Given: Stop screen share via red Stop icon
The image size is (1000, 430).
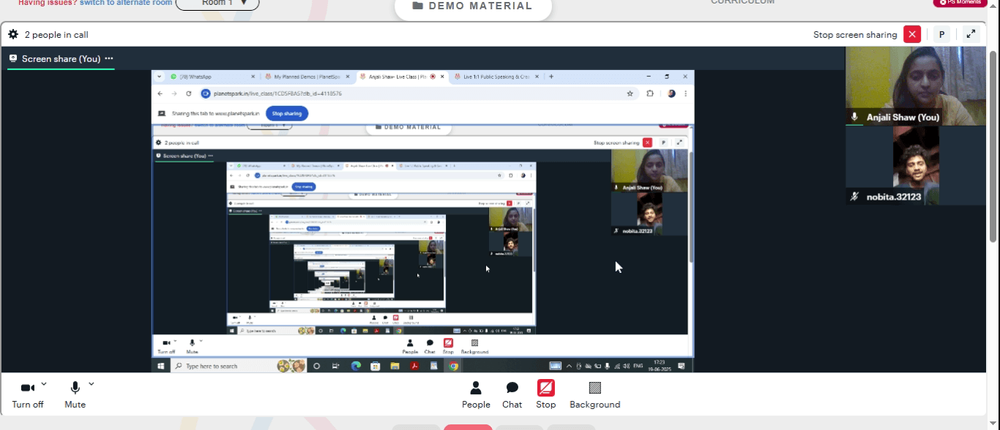Looking at the screenshot, I should [x=545, y=395].
